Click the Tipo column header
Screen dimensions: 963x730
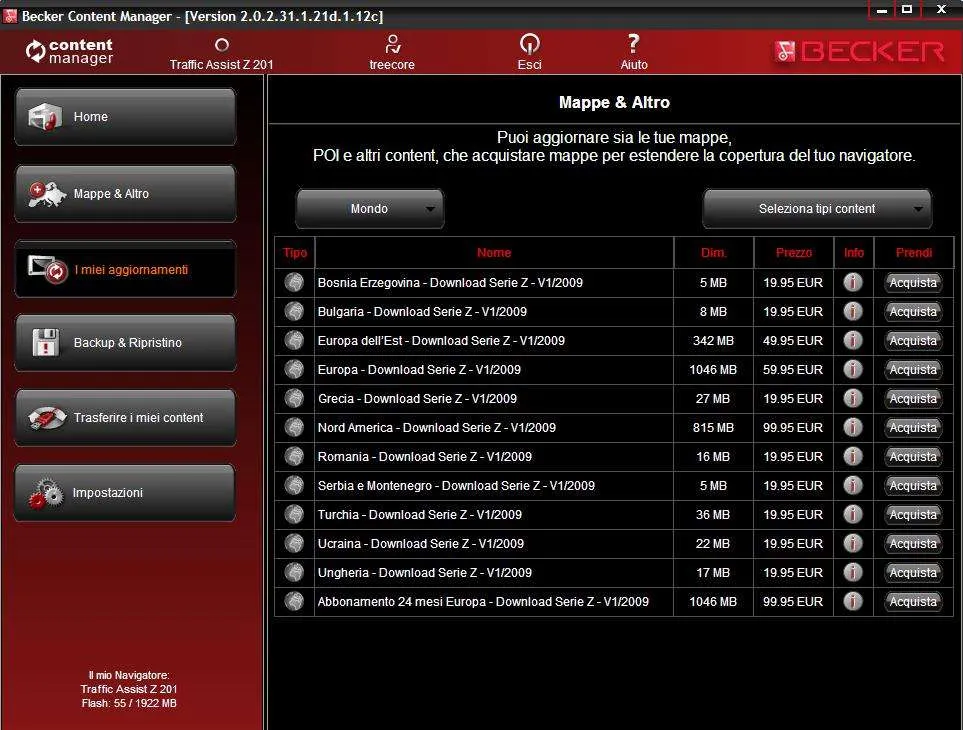click(295, 252)
